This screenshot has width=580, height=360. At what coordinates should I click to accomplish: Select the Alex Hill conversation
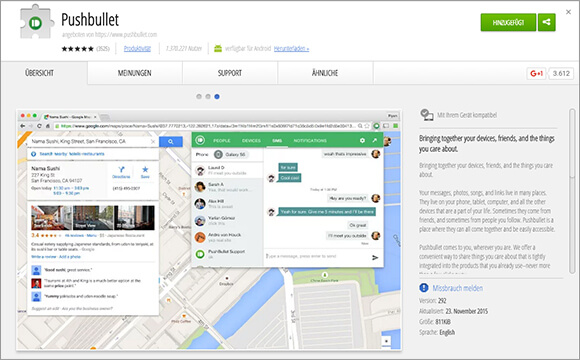[x=227, y=203]
